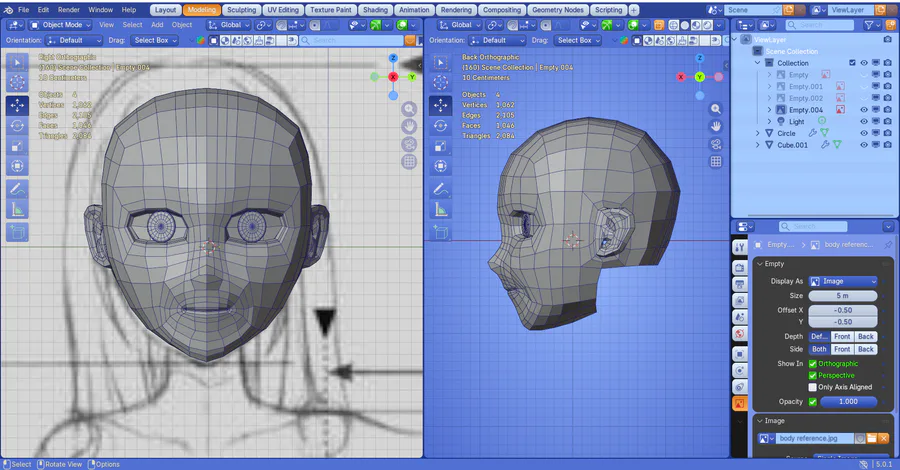Expand the Empty.004 item in the outliner
The width and height of the screenshot is (900, 470).
770,110
